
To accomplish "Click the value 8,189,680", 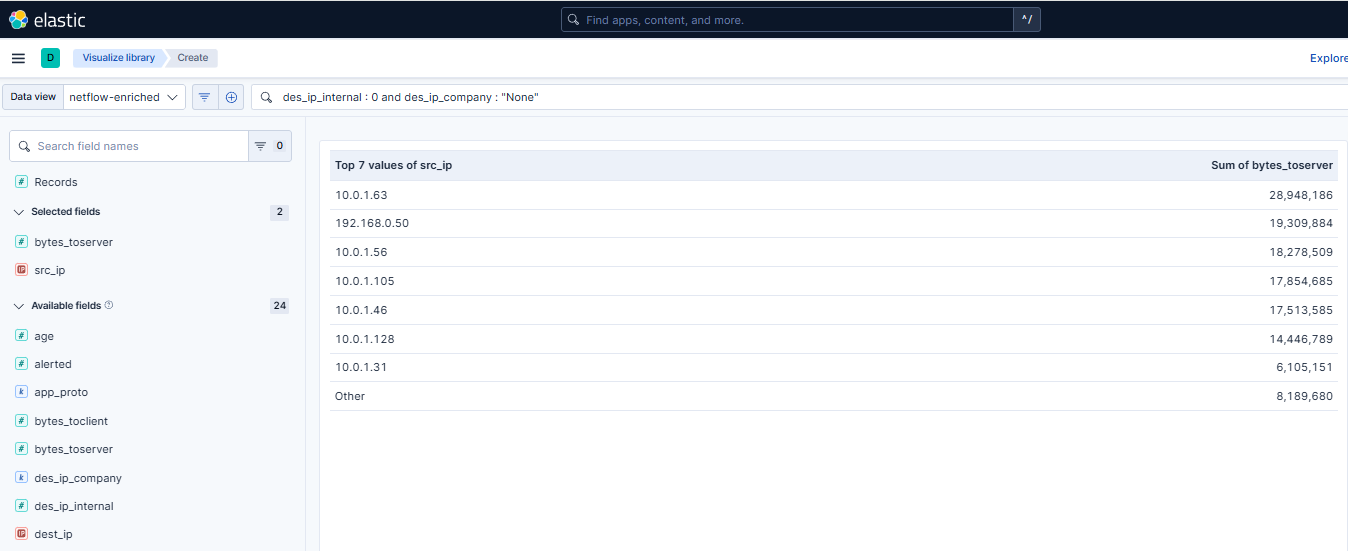I will pyautogui.click(x=1304, y=396).
